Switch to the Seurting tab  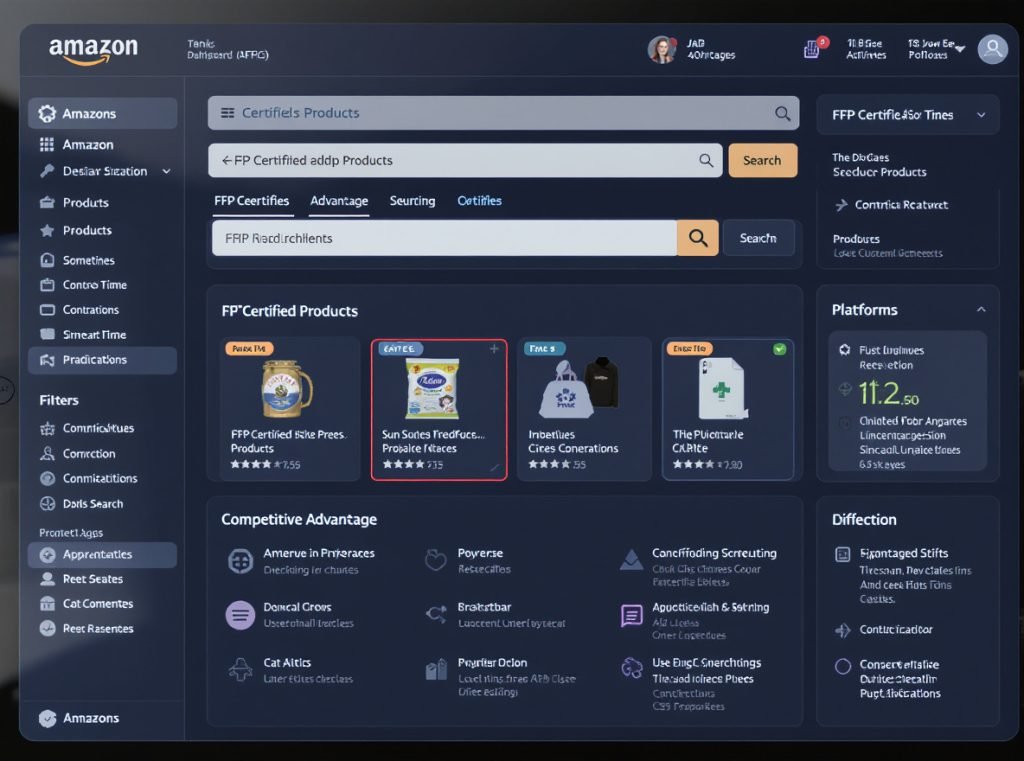click(x=412, y=201)
